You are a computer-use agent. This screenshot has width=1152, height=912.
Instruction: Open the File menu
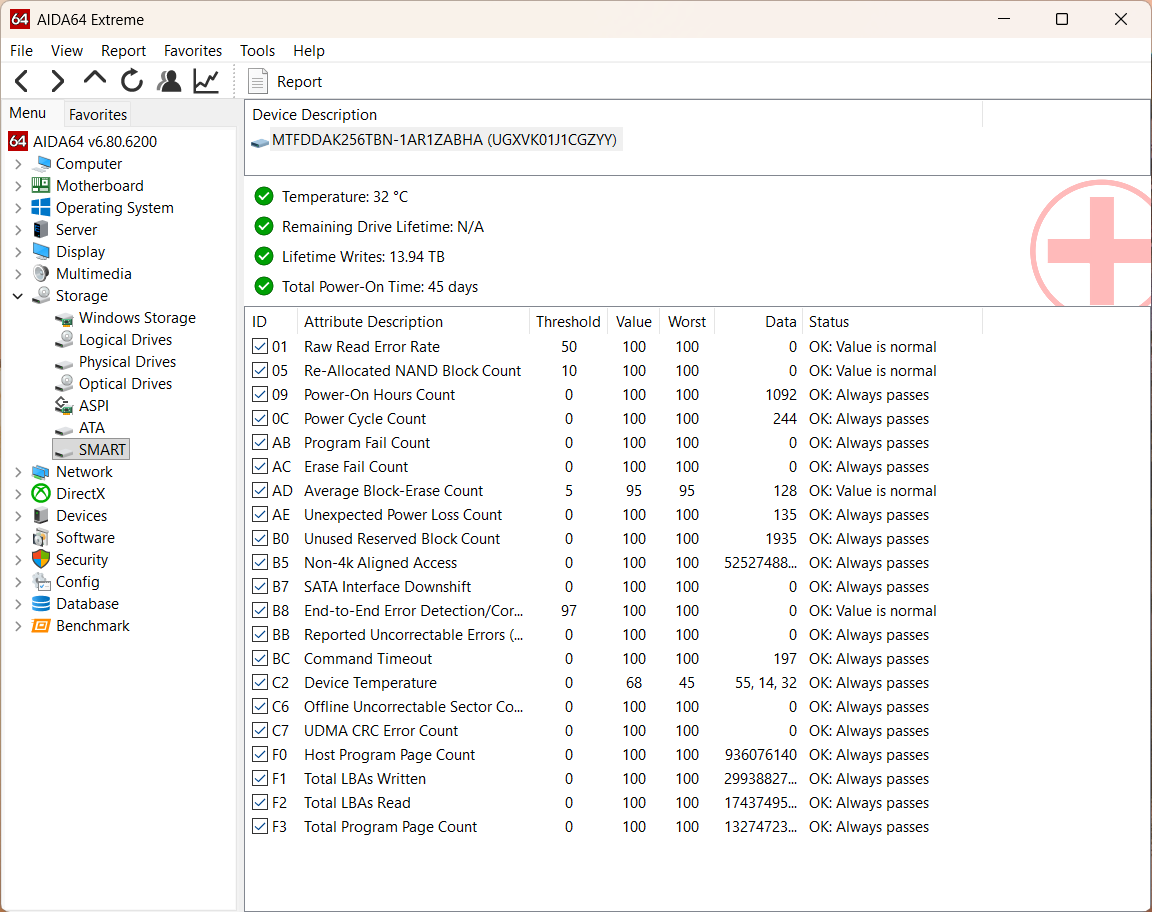(x=21, y=51)
